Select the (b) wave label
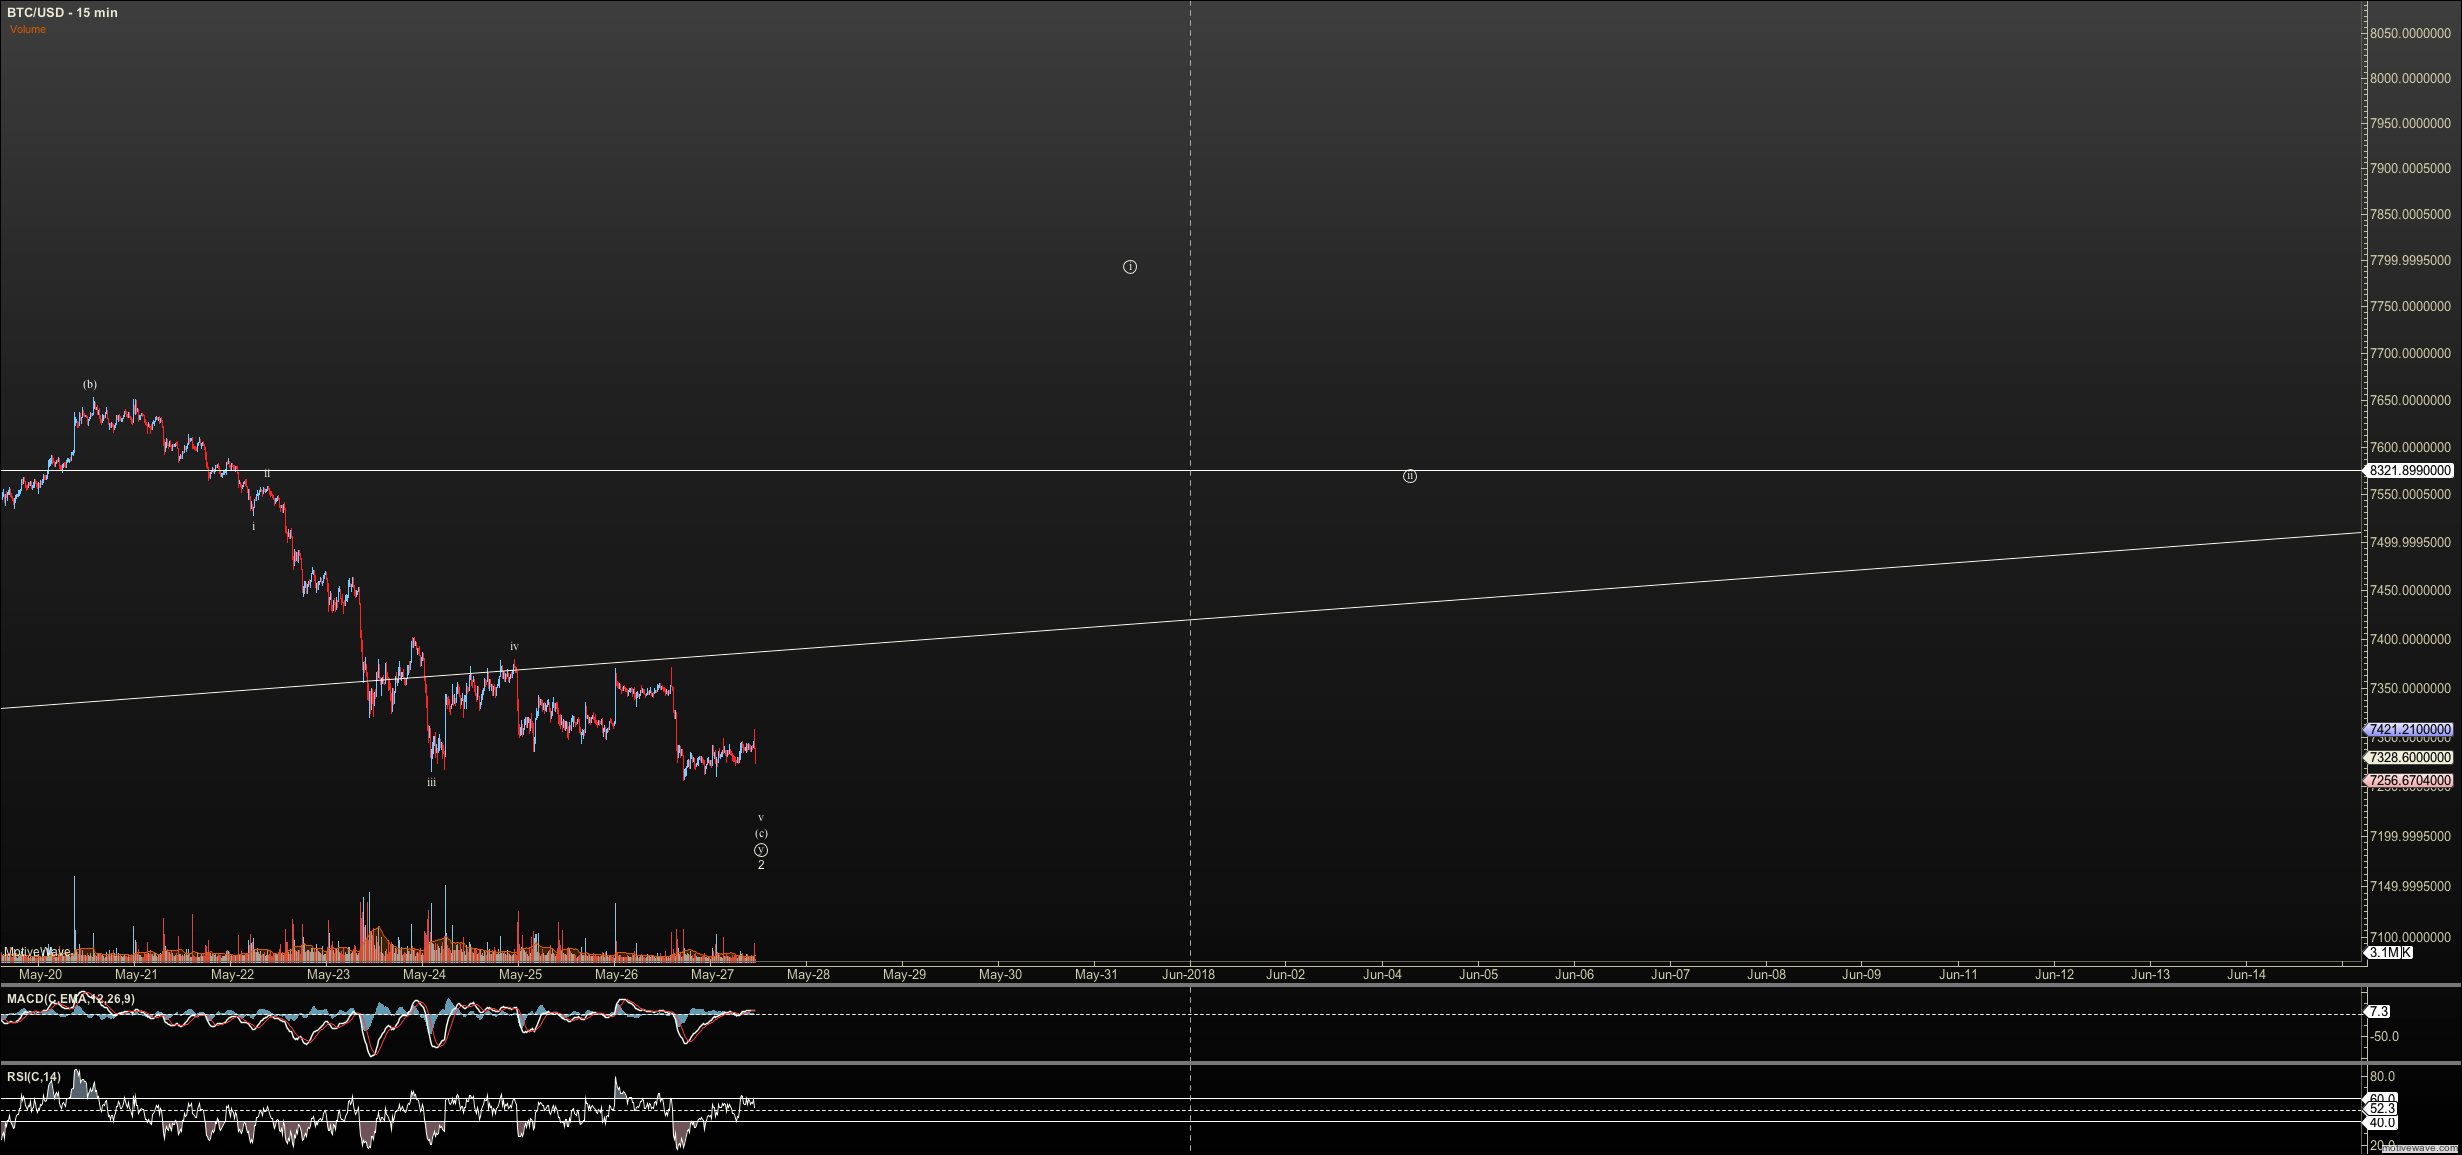2462x1155 pixels. [x=90, y=384]
